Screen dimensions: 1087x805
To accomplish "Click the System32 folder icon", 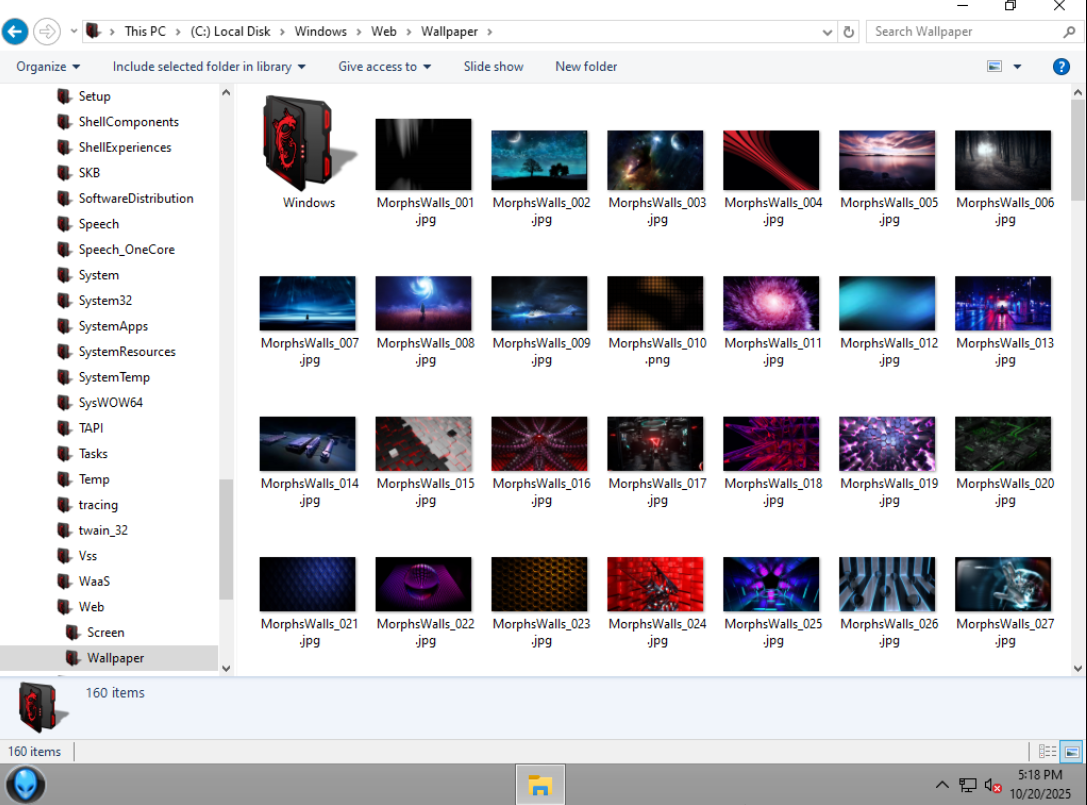I will tap(64, 300).
